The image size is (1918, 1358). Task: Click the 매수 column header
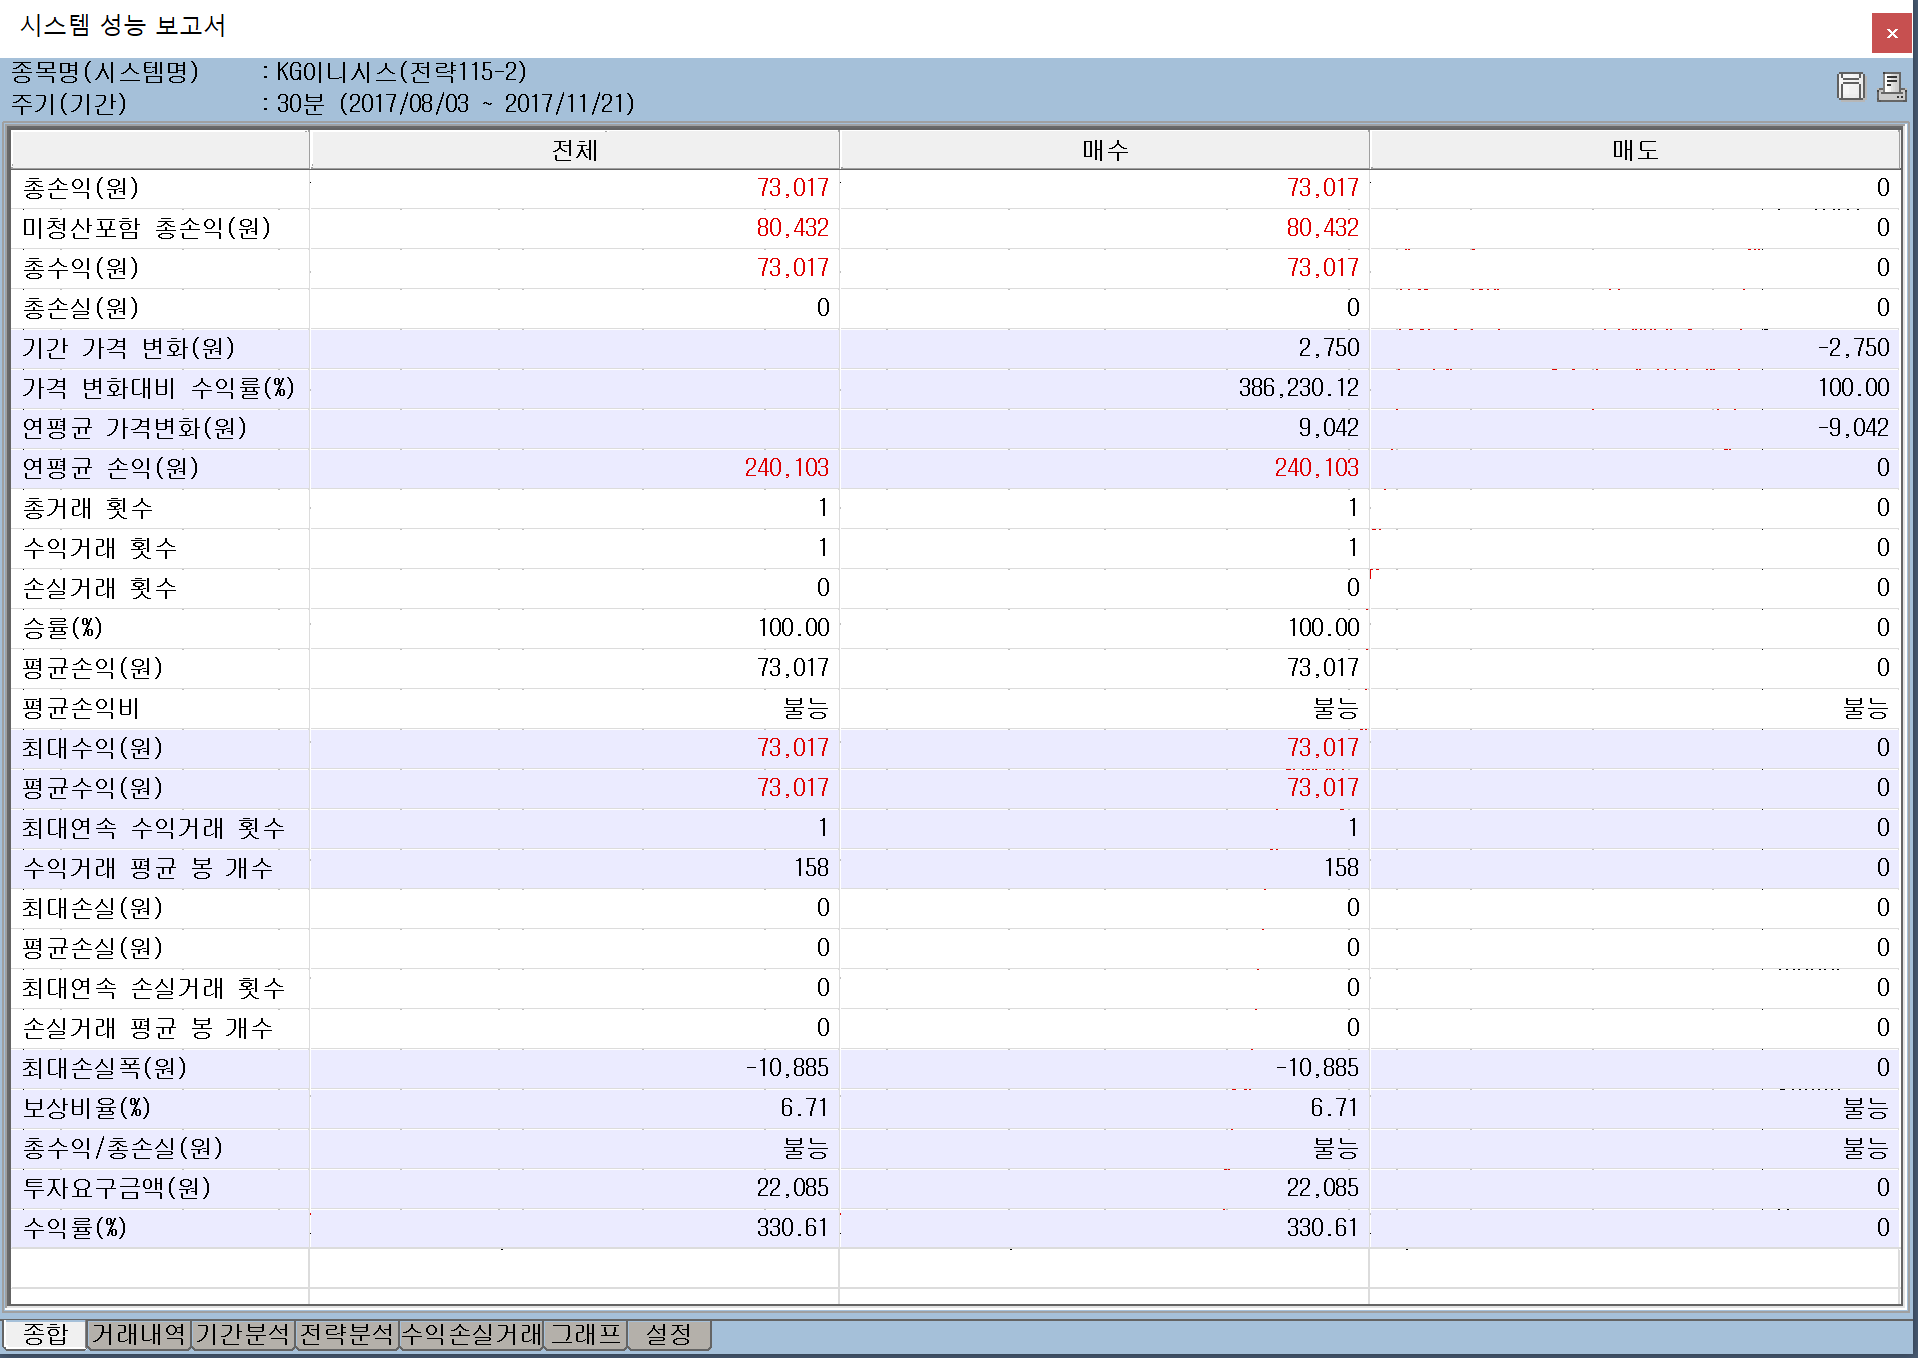pyautogui.click(x=1105, y=150)
